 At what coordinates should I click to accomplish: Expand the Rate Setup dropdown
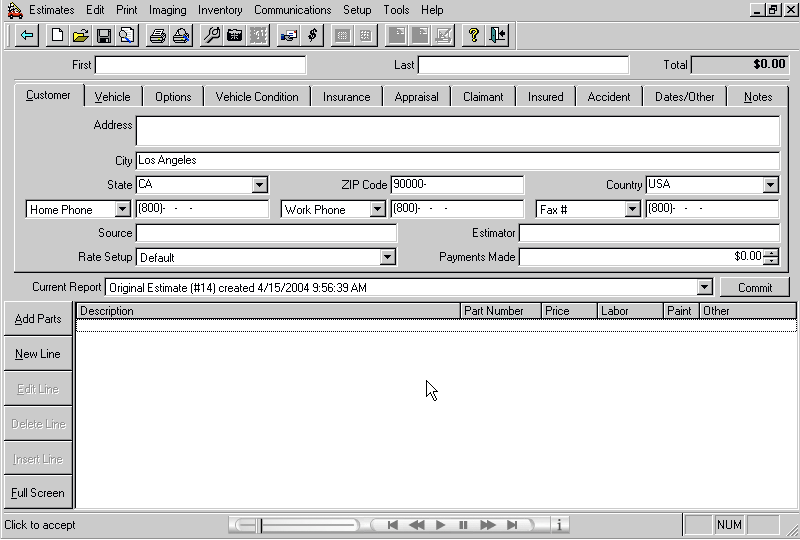pyautogui.click(x=388, y=258)
